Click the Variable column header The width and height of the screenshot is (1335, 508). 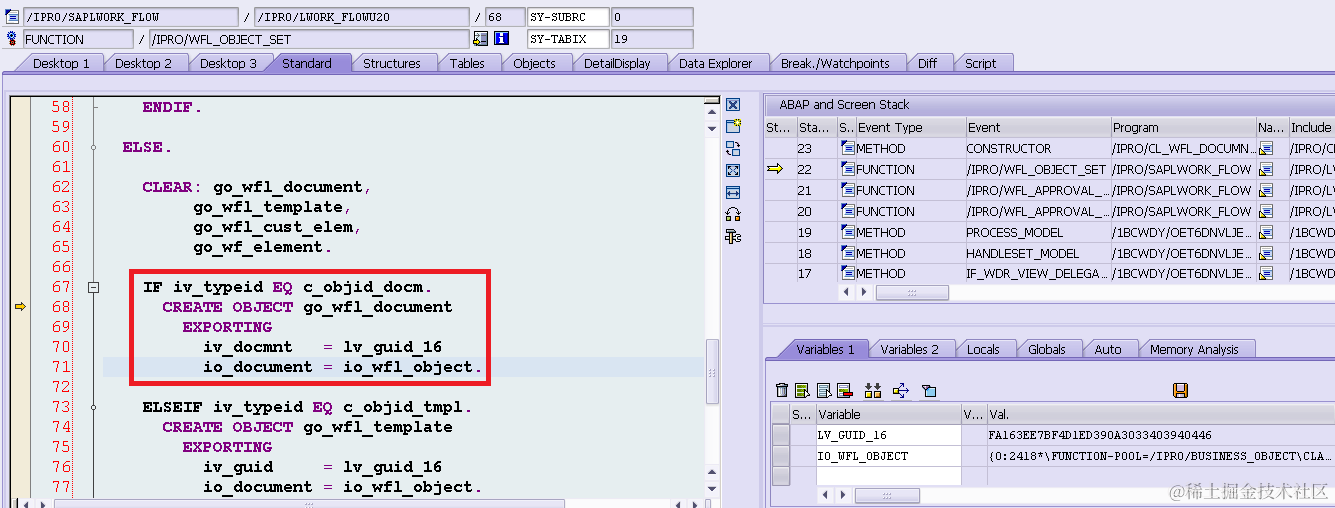tap(888, 414)
